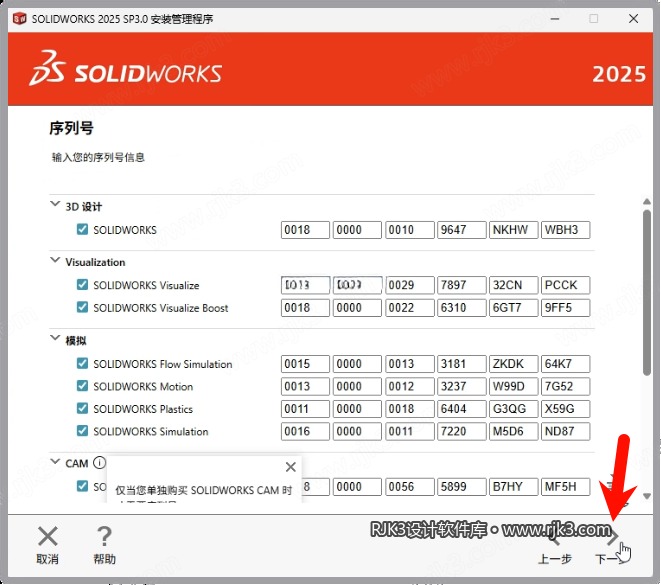Screen dimensions: 661x585
Task: Click scrollbar up arrow
Action: coord(647,201)
